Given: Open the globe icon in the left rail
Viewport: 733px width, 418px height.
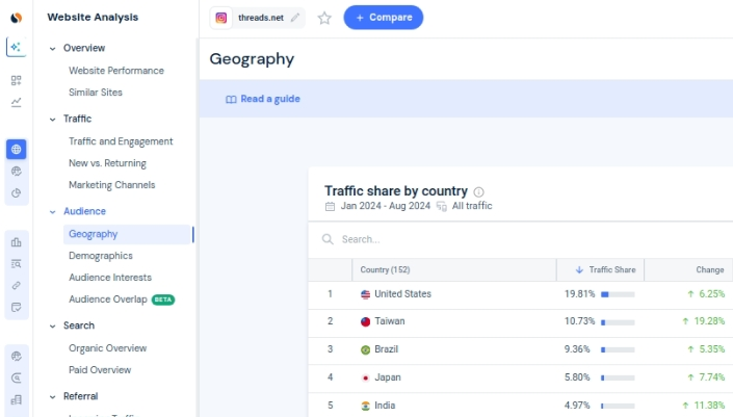Looking at the screenshot, I should pyautogui.click(x=16, y=150).
